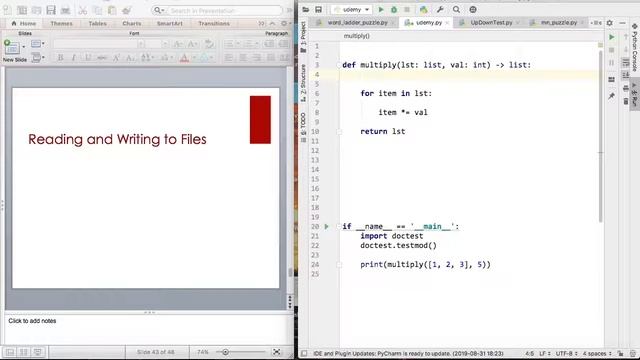This screenshot has height=360, width=640.
Task: Toggle Italic formatting in PowerPoint ribbon
Action: (74, 58)
